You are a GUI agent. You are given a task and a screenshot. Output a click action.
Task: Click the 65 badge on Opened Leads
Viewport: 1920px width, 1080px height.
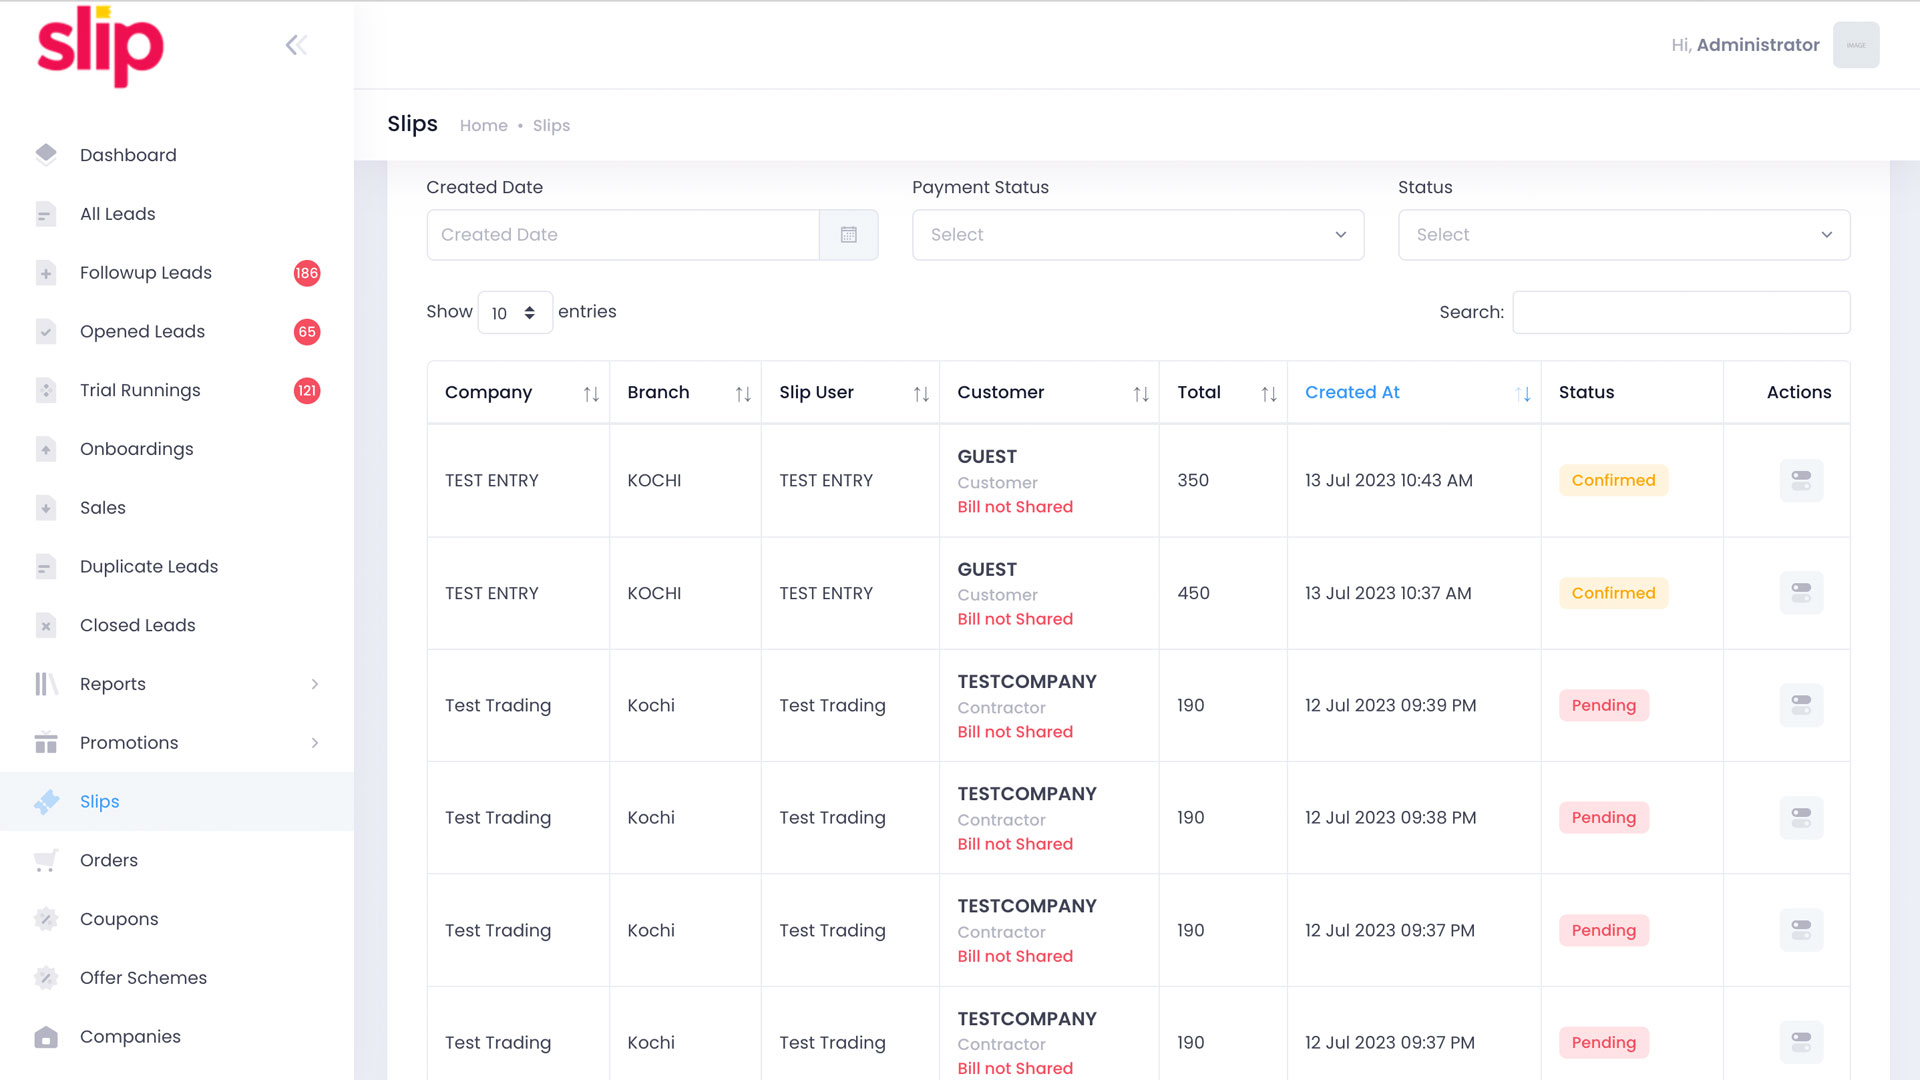[307, 332]
